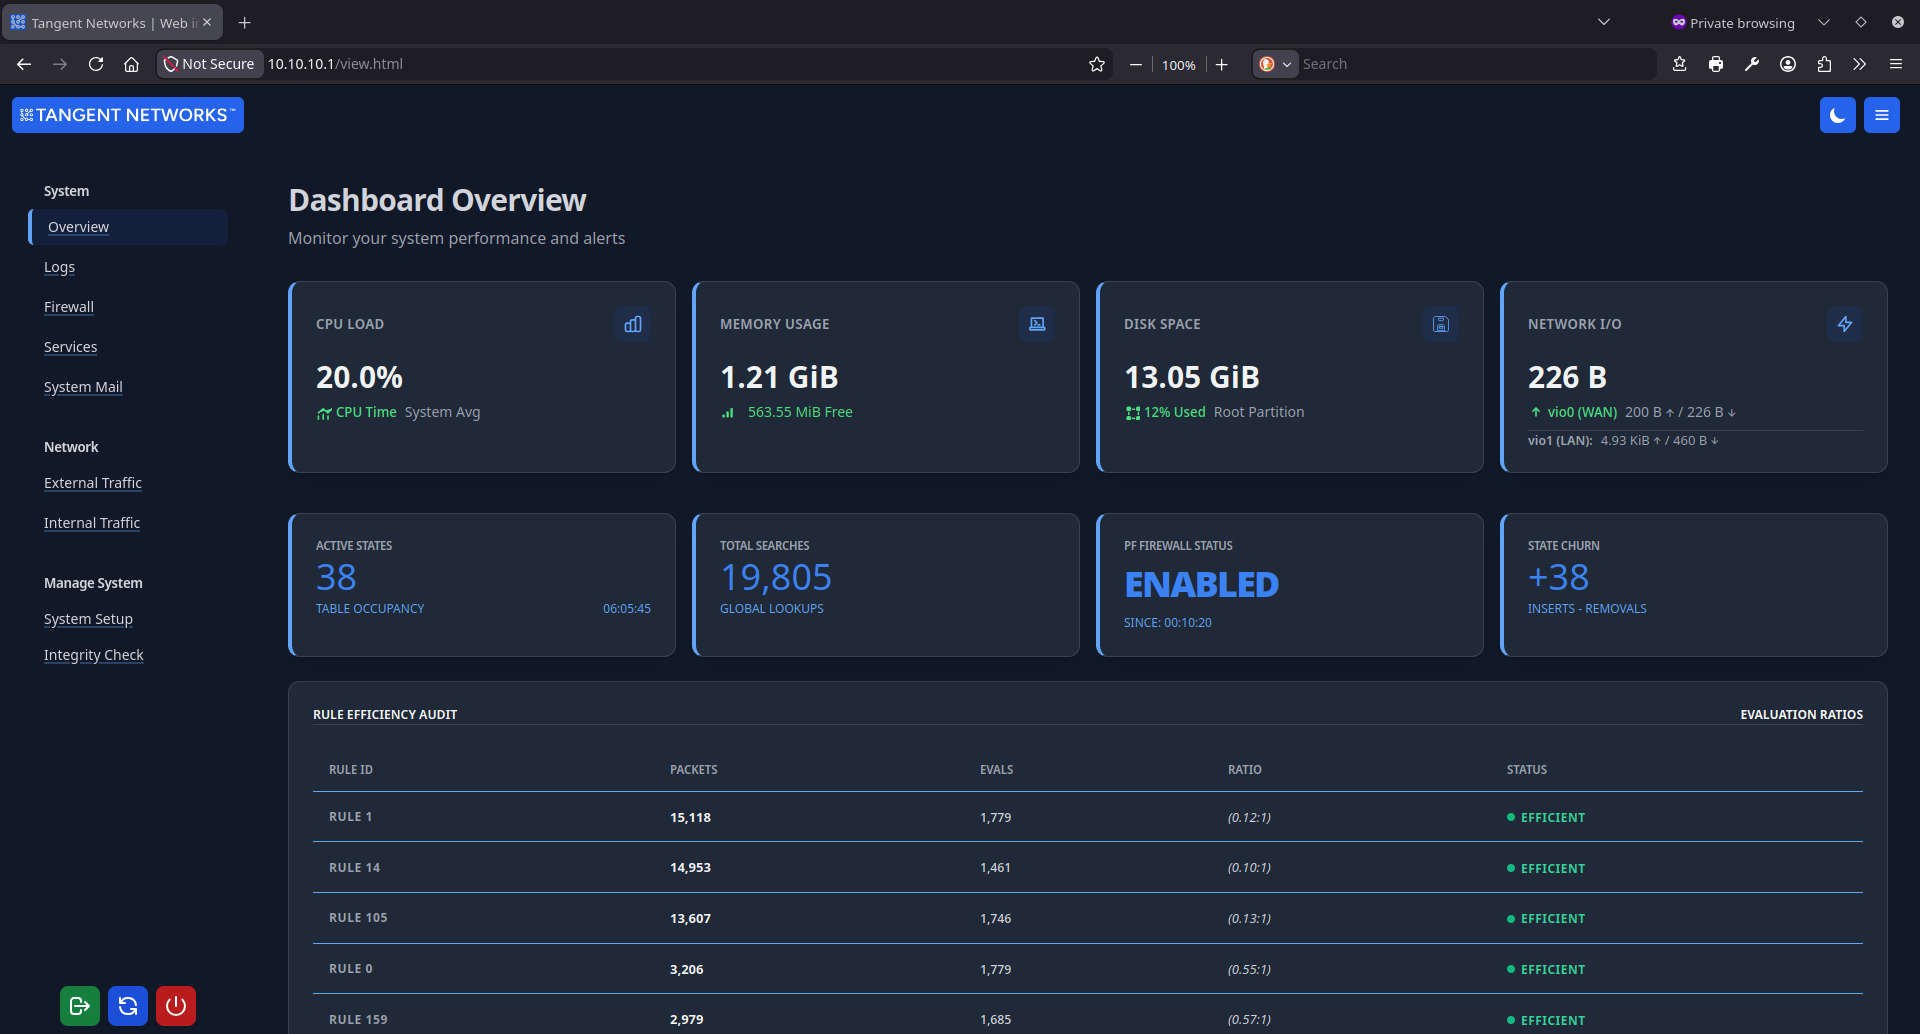
Task: Click the lightning icon on Network I/O card
Action: click(x=1845, y=324)
